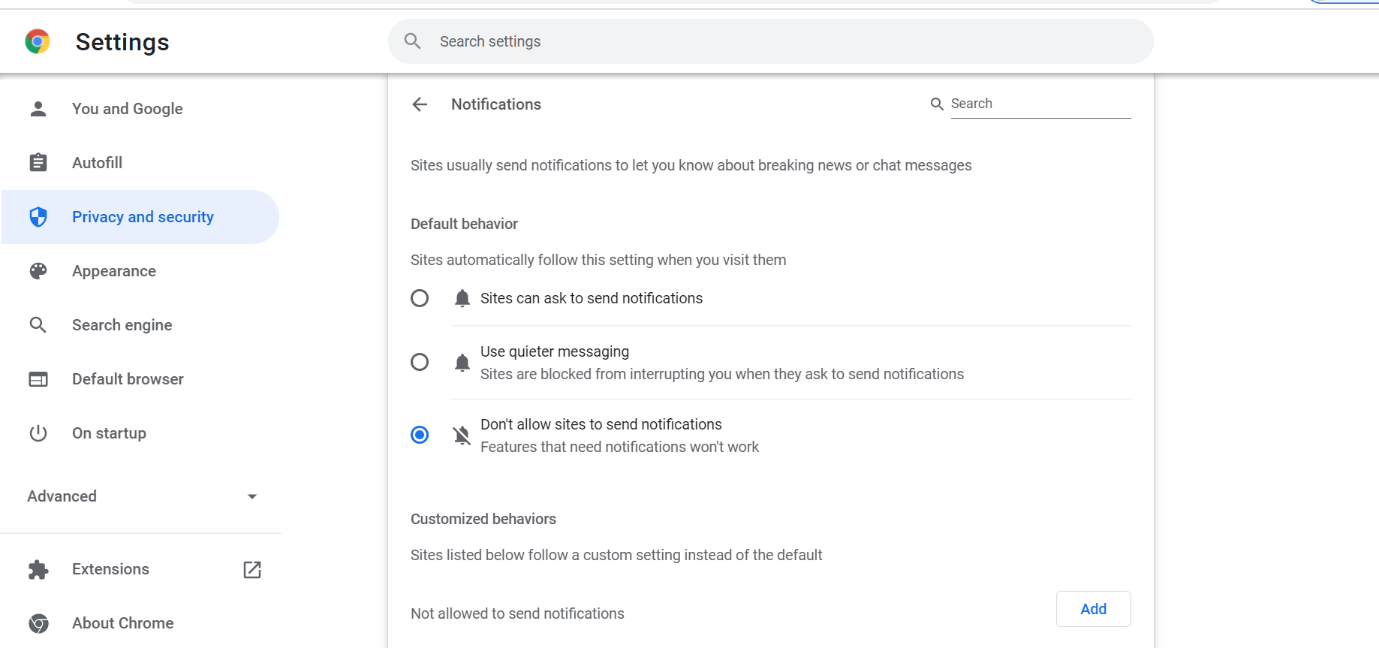This screenshot has height=648, width=1379.
Task: Click the Chrome logo beside Settings title
Action: 37,41
